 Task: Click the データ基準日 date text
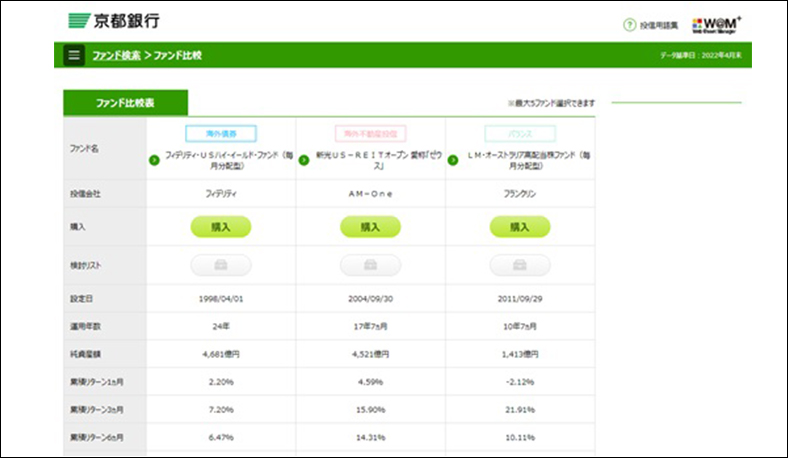click(701, 55)
